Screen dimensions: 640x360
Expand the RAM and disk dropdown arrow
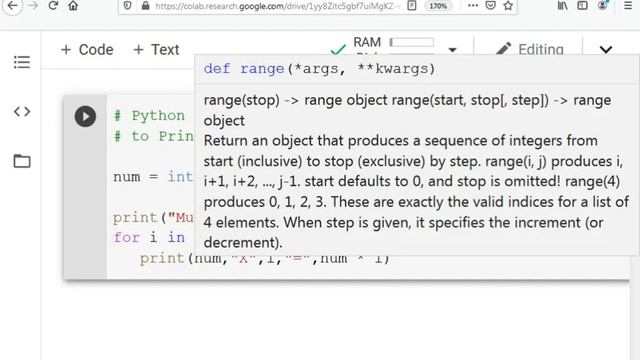452,50
